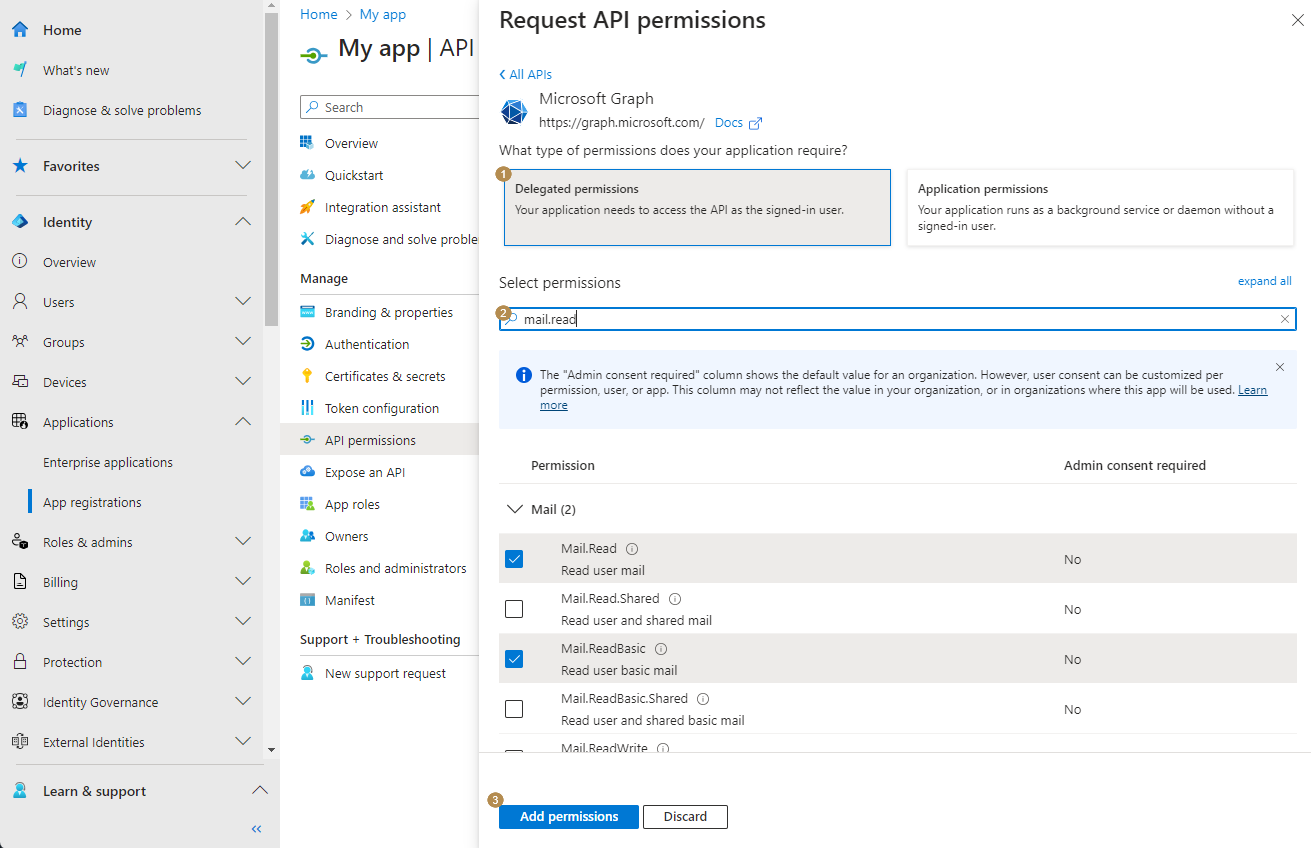Image resolution: width=1311 pixels, height=848 pixels.
Task: Go to Expose an API page
Action: click(364, 472)
